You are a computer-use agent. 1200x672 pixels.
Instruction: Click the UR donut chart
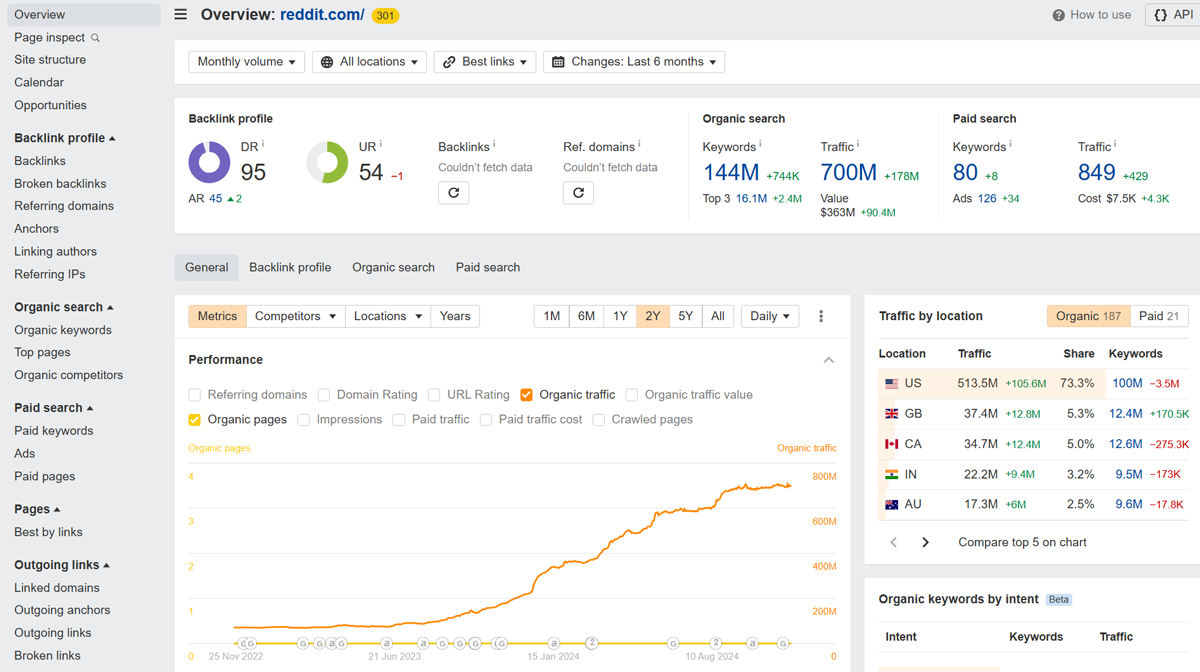coord(327,162)
